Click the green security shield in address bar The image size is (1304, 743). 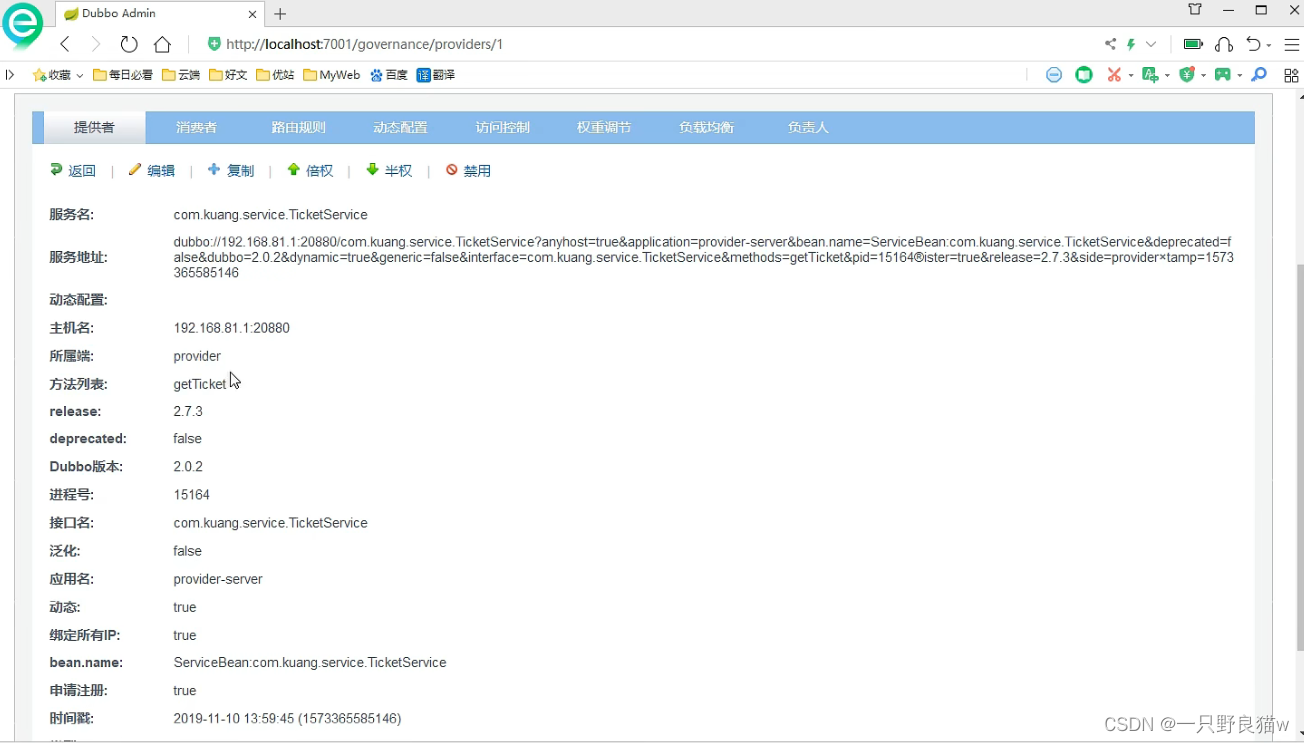[x=213, y=44]
